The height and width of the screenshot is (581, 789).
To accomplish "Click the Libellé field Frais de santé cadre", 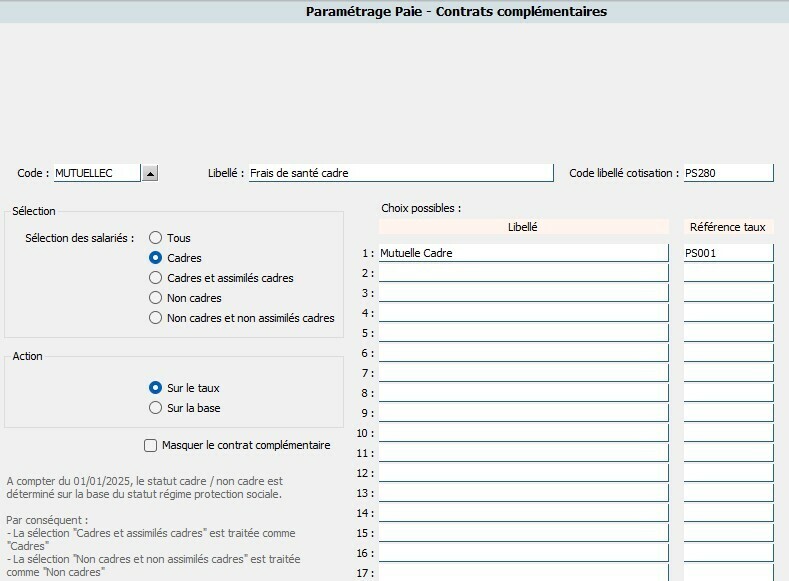I will [401, 173].
